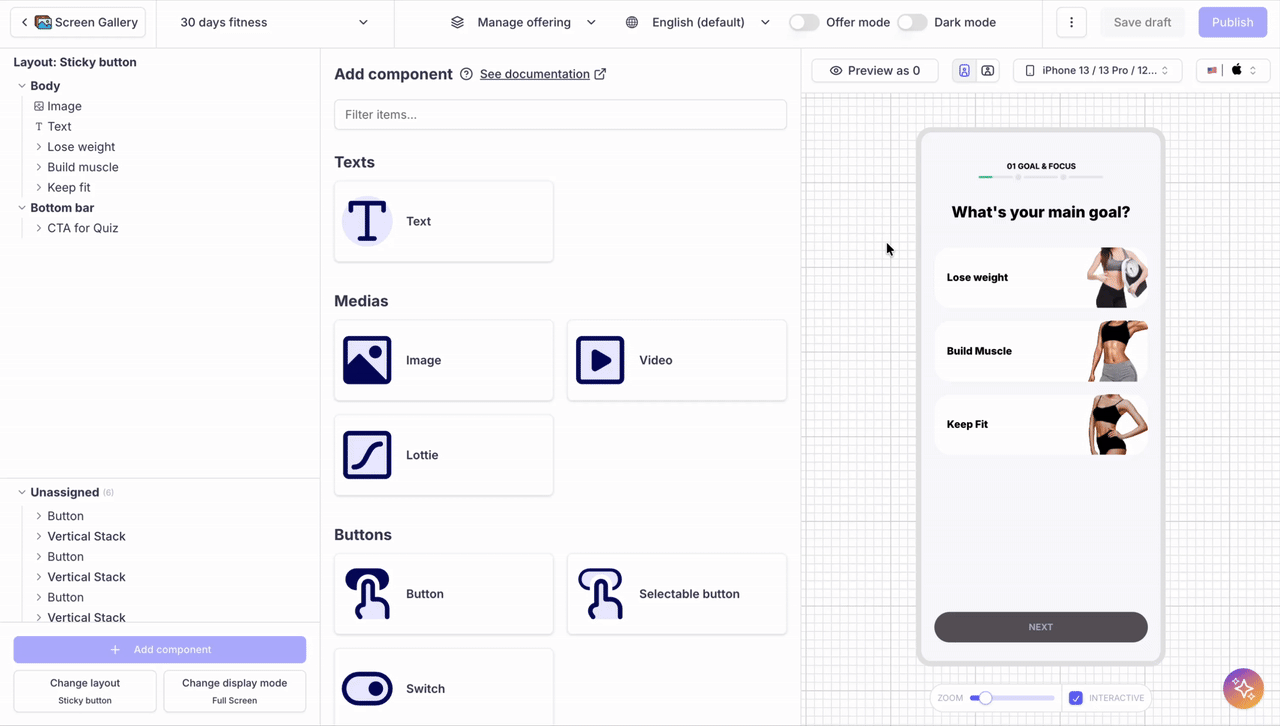The width and height of the screenshot is (1280, 726).
Task: Click the Save draft button
Action: click(1142, 22)
